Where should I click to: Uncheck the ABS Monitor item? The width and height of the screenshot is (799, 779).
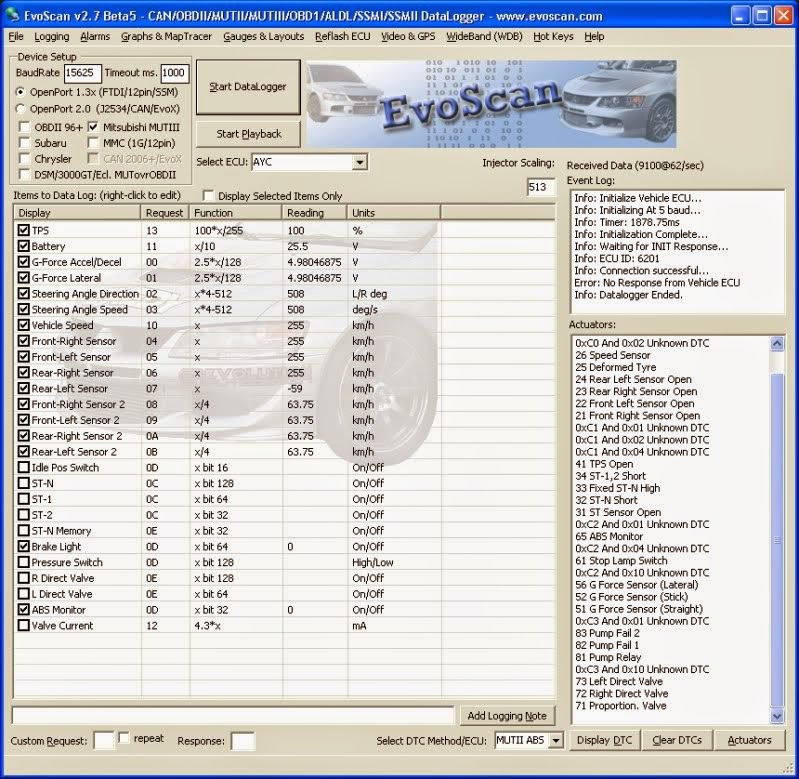pyautogui.click(x=23, y=609)
